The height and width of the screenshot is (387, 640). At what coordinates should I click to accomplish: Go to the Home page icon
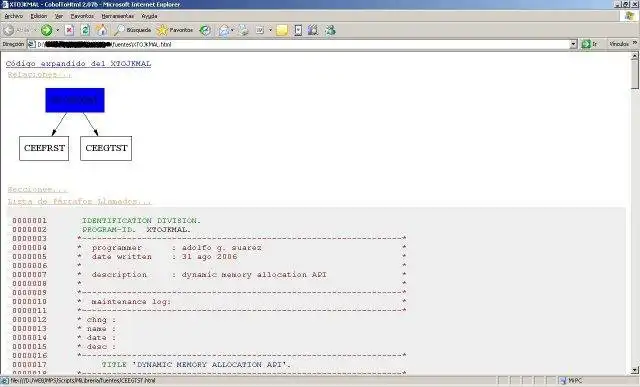pos(101,30)
